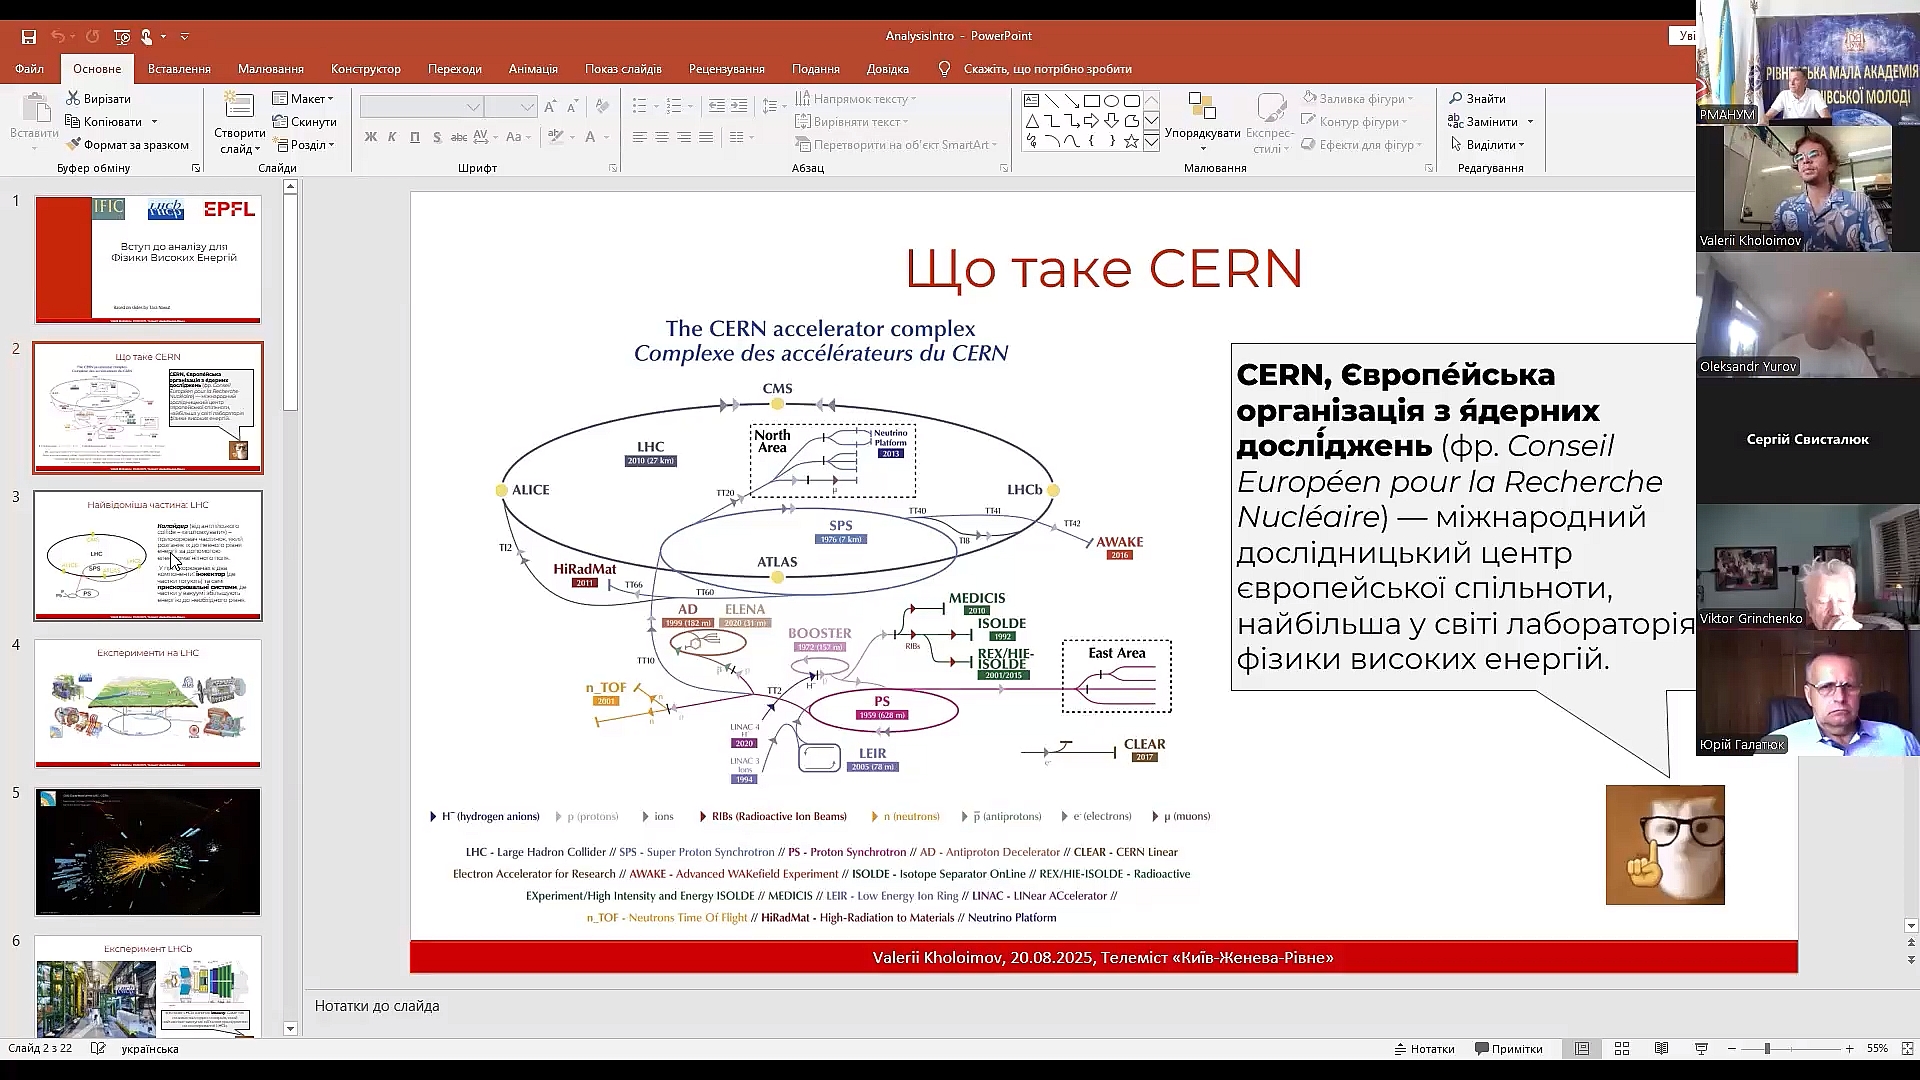Viewport: 1920px width, 1080px height.
Task: Toggle Notes (Нотатки) pane in status bar
Action: [x=1424, y=1049]
